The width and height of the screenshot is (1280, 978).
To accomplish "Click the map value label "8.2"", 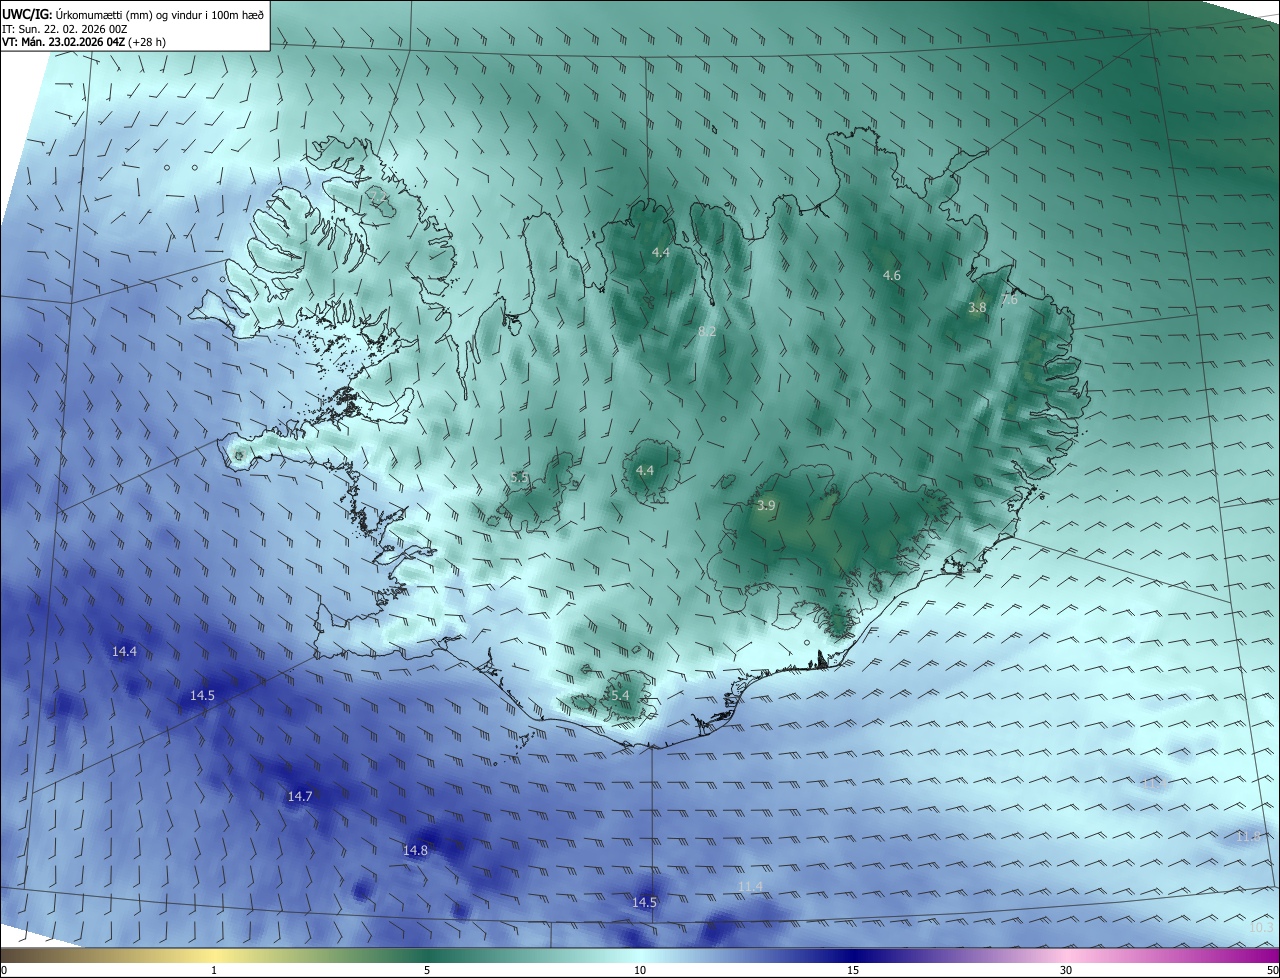I will pos(707,331).
